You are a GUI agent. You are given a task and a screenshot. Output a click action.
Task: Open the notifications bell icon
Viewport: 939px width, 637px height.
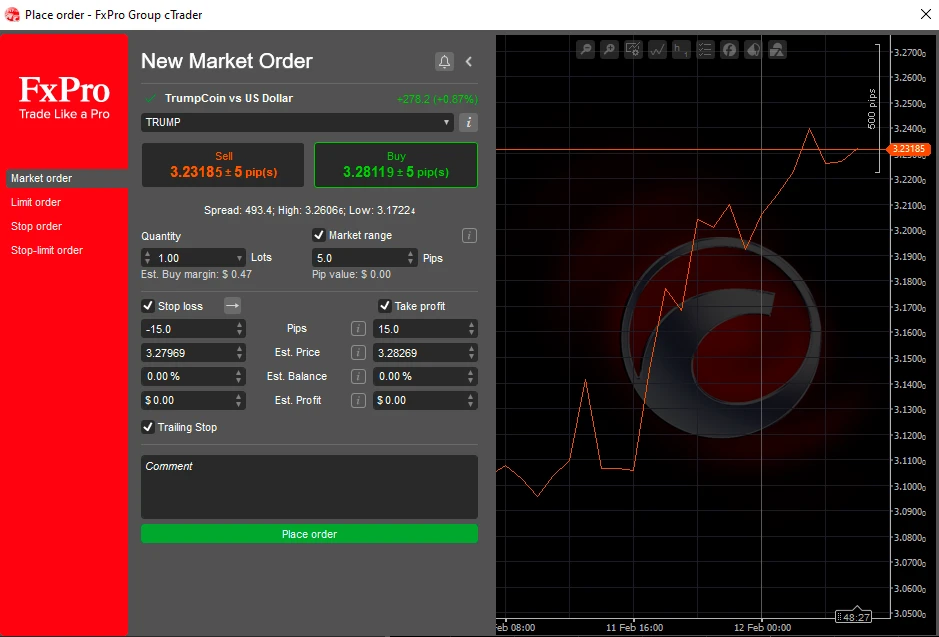point(444,61)
